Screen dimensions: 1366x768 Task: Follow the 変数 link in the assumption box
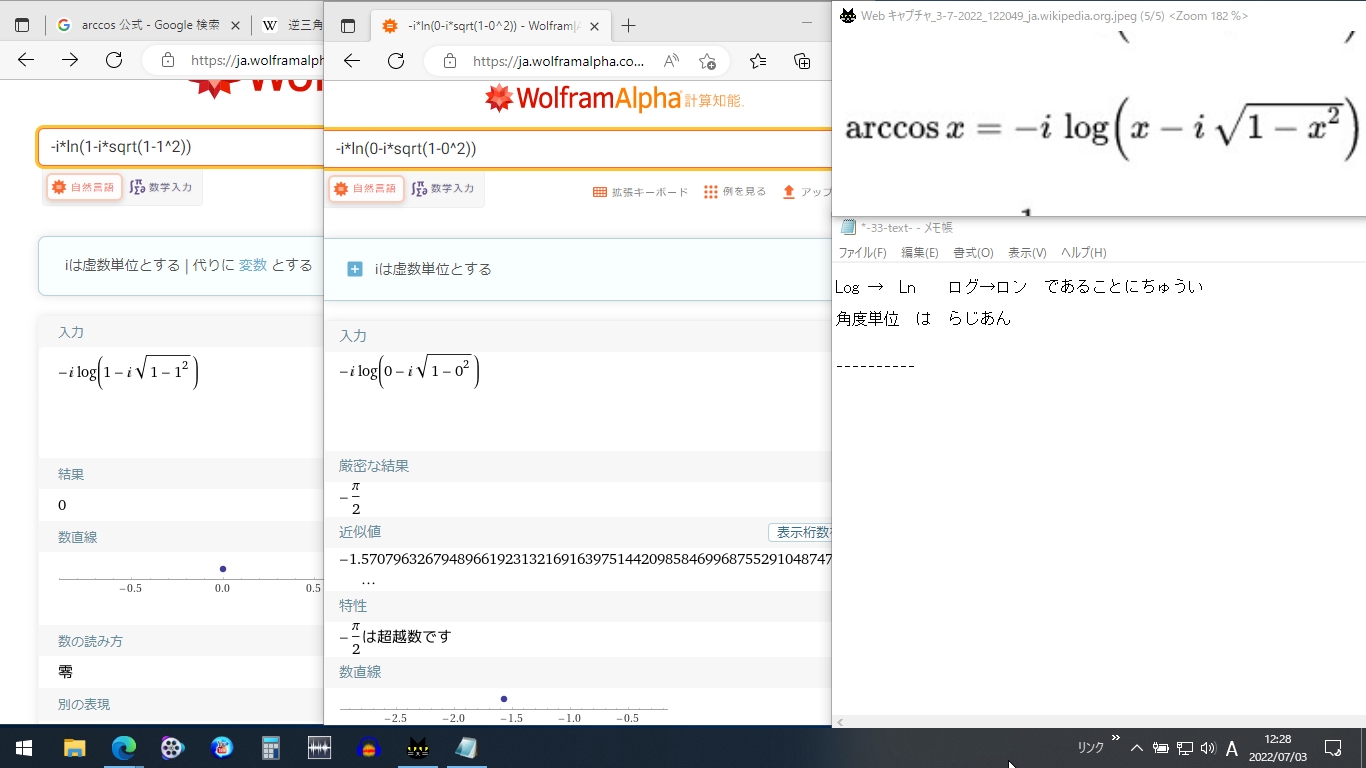[x=253, y=265]
